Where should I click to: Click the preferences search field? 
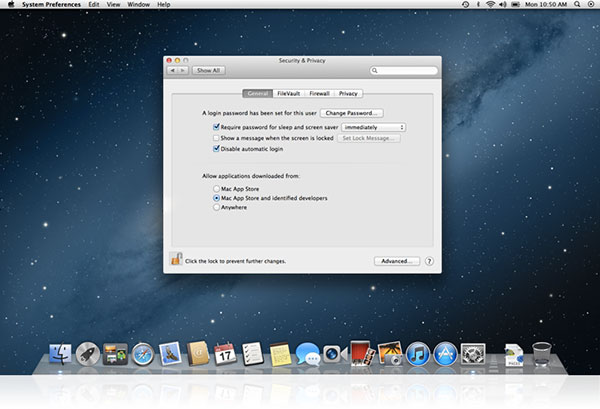pyautogui.click(x=404, y=70)
